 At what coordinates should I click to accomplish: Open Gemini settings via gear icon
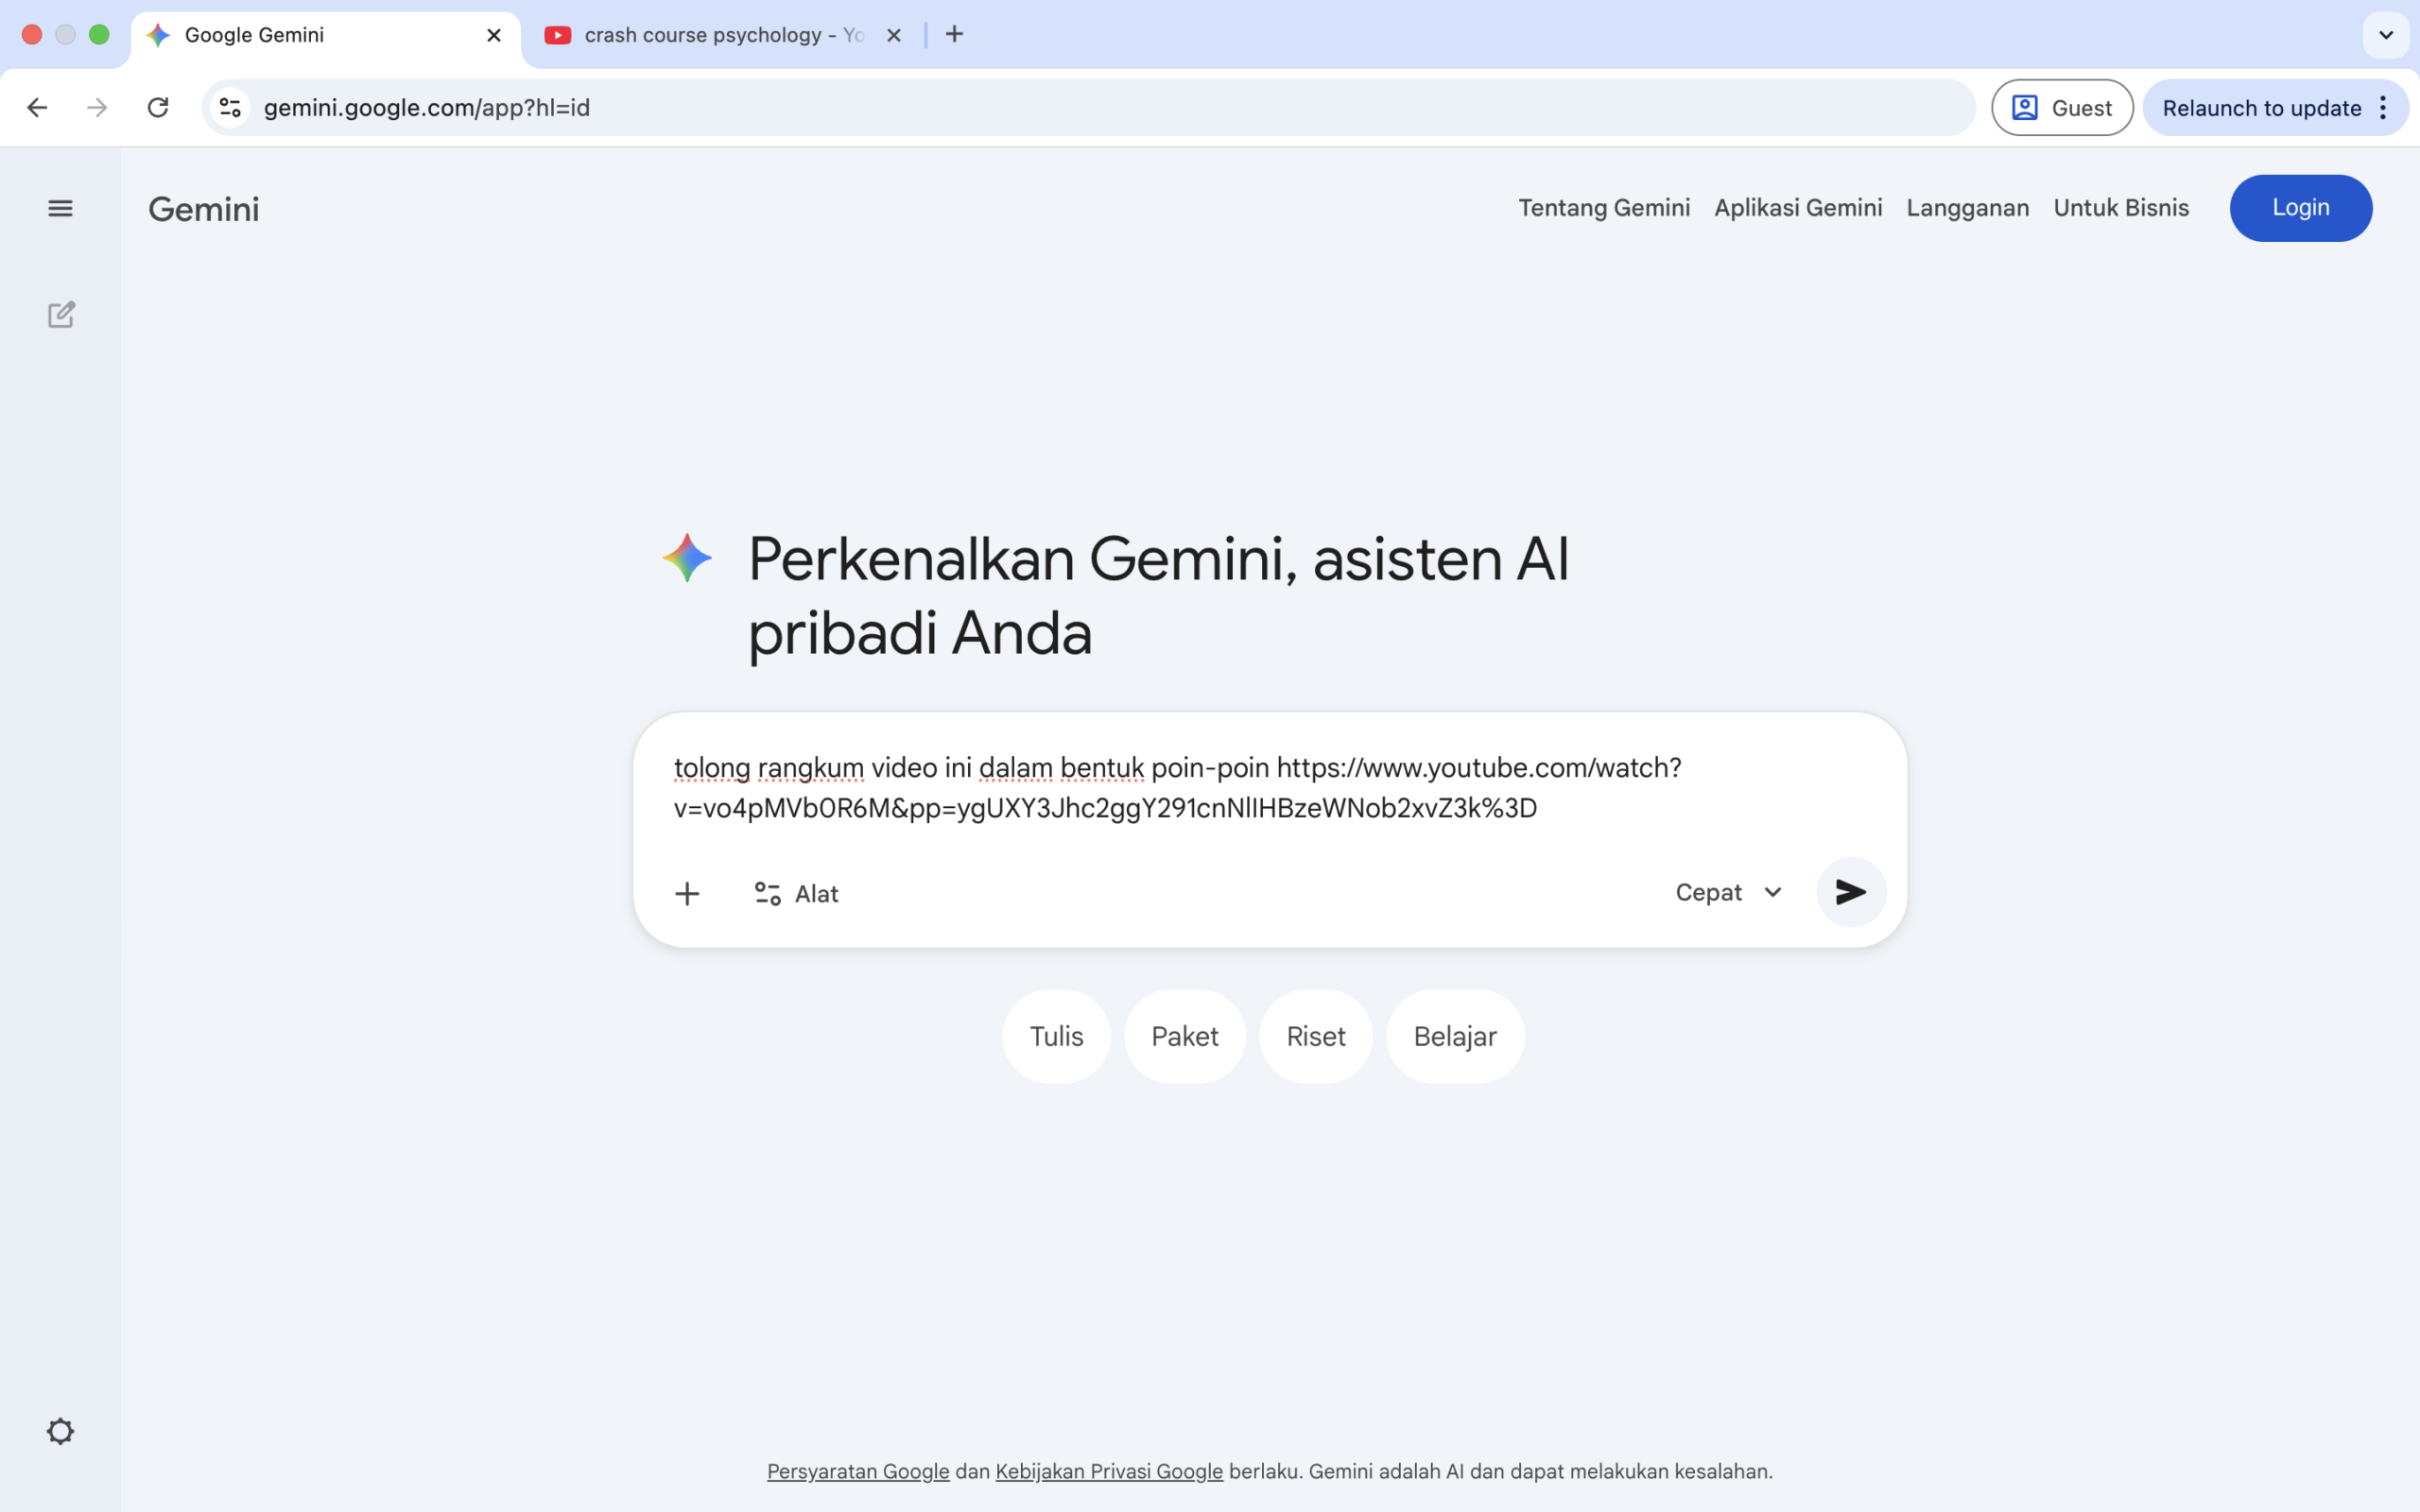[60, 1431]
